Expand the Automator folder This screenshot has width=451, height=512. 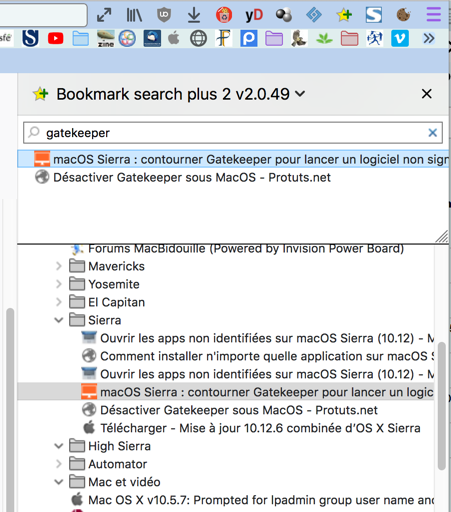tap(59, 464)
